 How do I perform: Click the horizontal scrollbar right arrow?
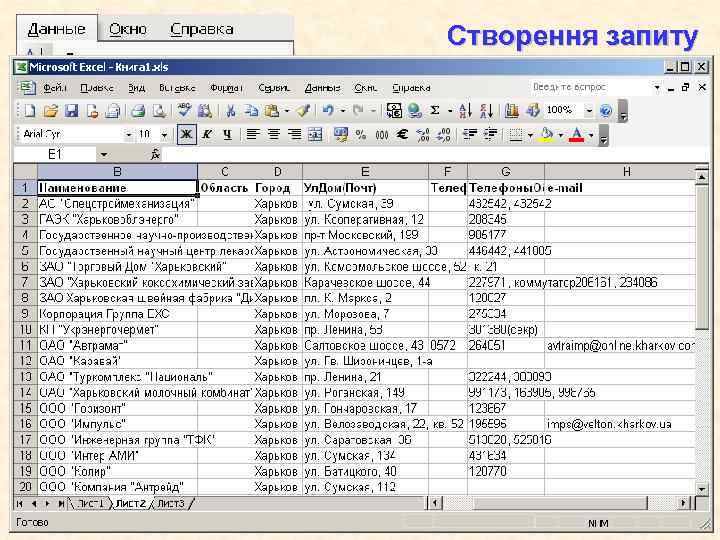[684, 503]
